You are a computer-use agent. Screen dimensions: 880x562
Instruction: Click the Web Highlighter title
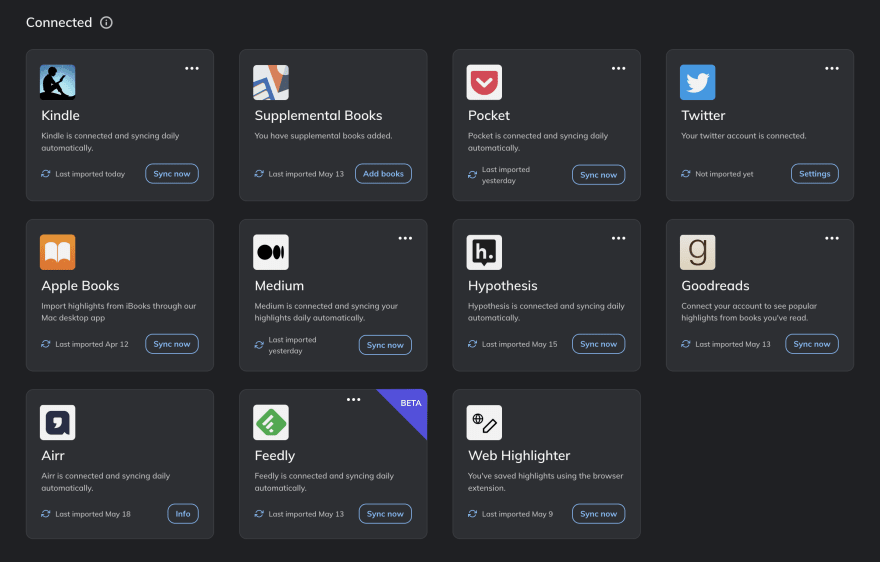tap(519, 455)
